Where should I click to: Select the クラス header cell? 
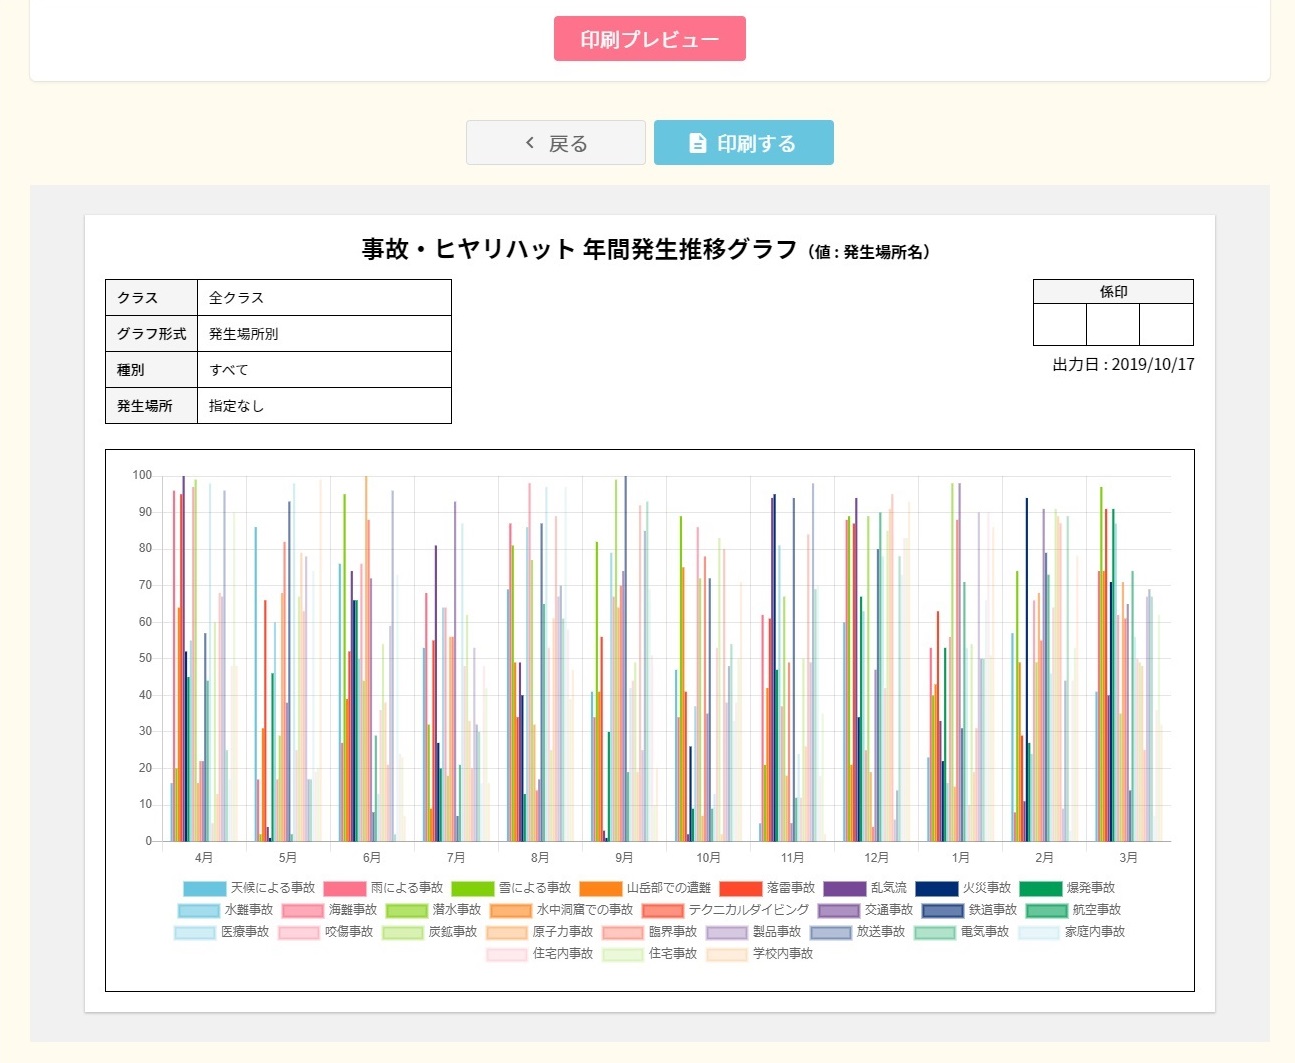pyautogui.click(x=151, y=298)
